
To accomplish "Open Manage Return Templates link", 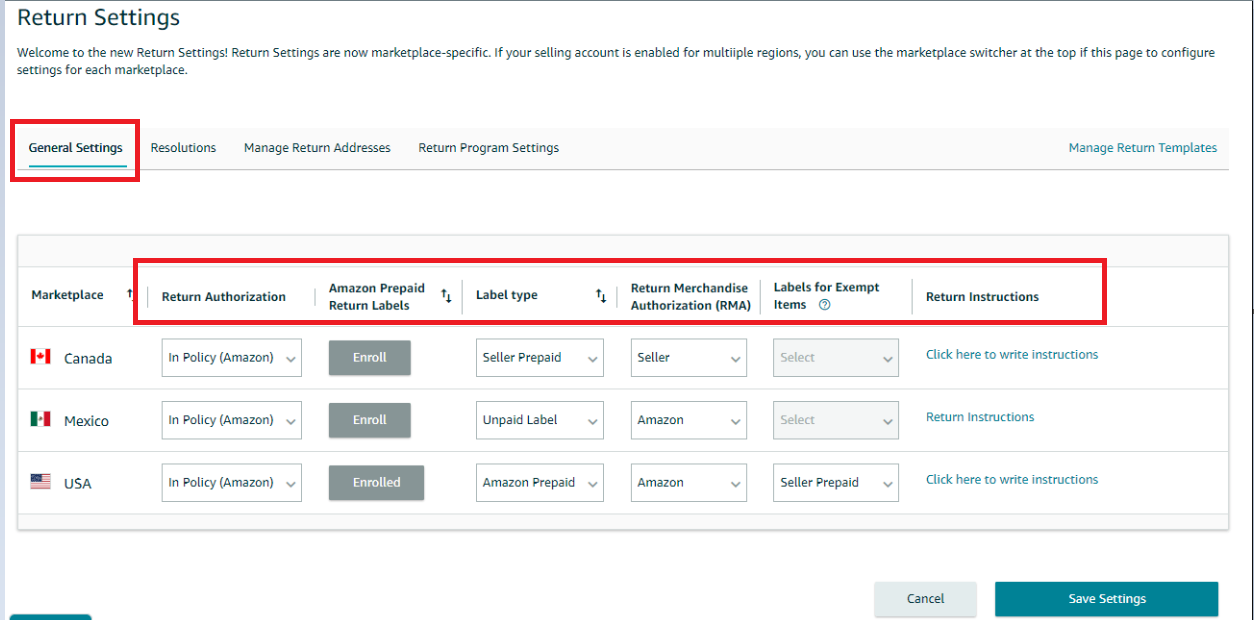I will (x=1143, y=148).
